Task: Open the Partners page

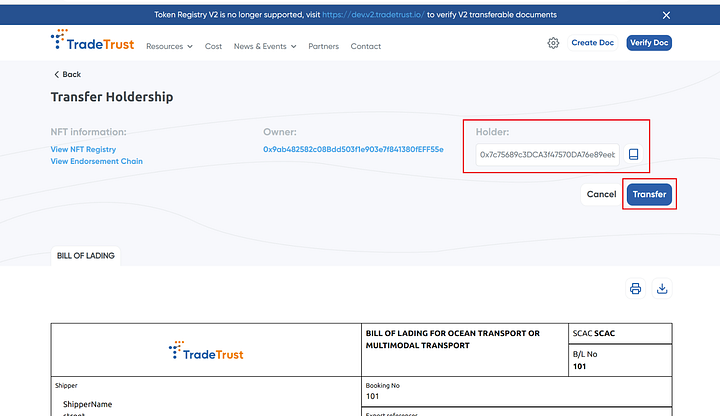Action: (x=323, y=46)
